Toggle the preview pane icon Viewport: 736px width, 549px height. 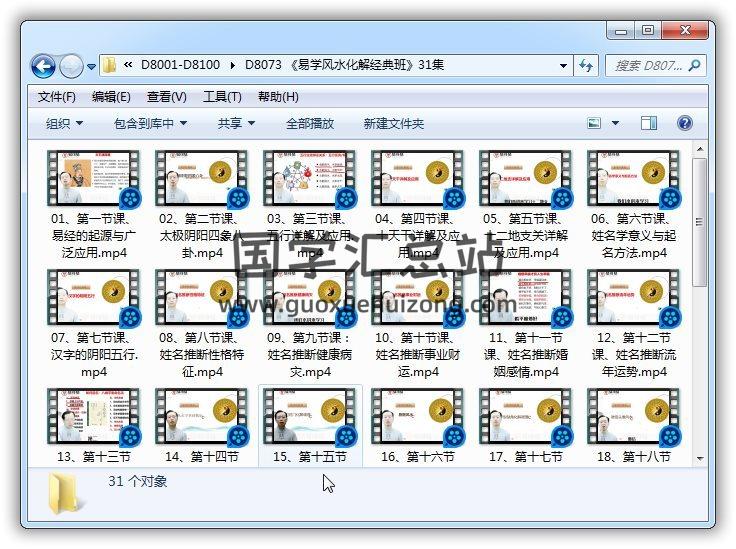pos(649,124)
